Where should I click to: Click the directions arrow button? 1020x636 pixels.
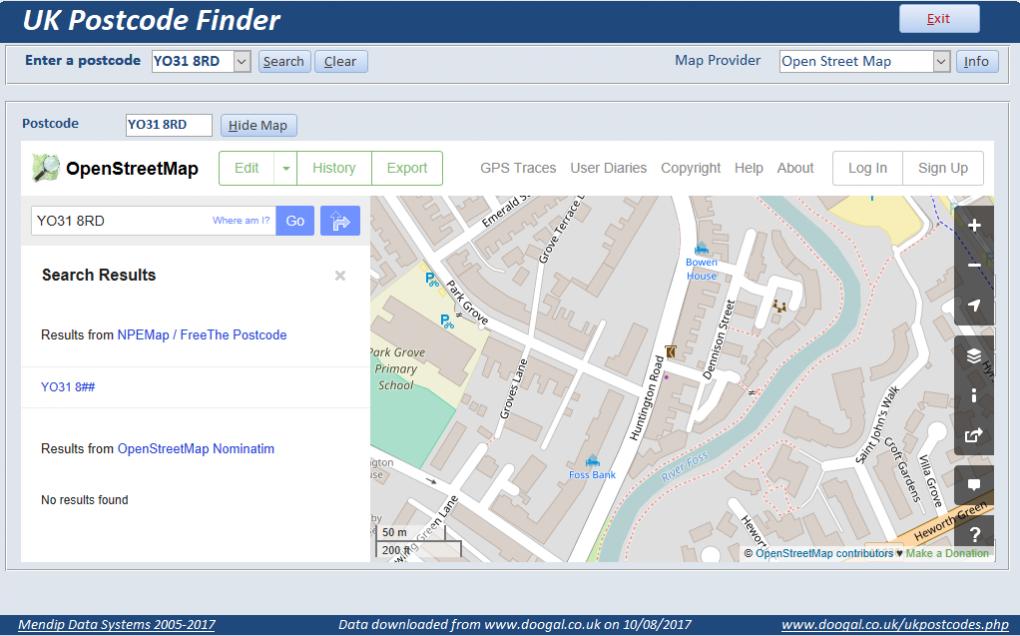pos(340,221)
